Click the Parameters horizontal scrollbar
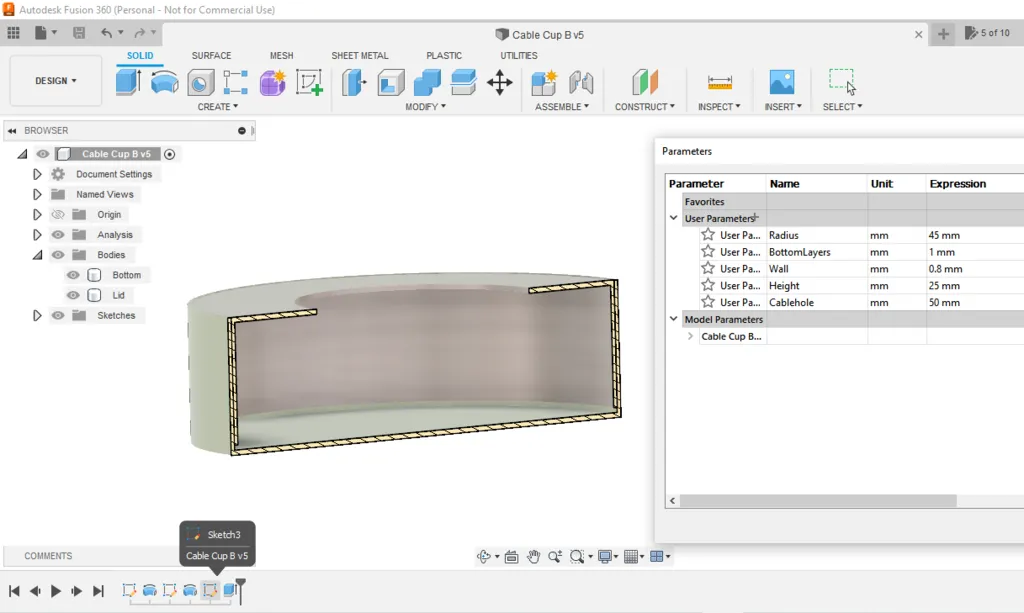The width and height of the screenshot is (1024, 613). [x=818, y=501]
